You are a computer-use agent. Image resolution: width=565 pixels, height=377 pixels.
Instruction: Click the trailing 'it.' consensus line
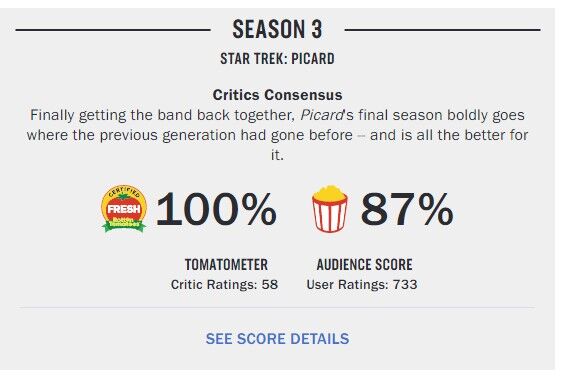[277, 155]
